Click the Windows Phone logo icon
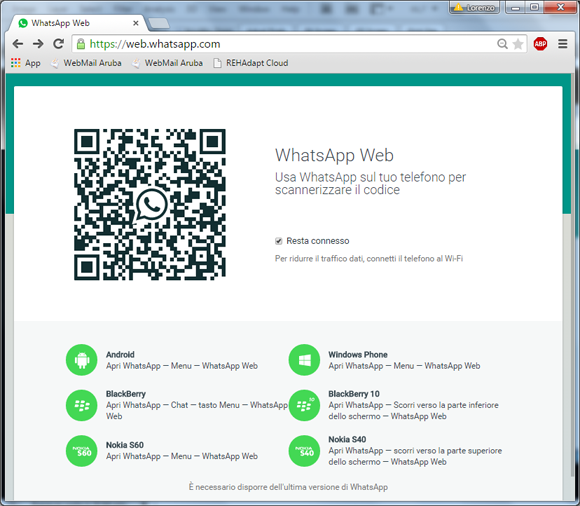The image size is (580, 506). click(x=304, y=360)
